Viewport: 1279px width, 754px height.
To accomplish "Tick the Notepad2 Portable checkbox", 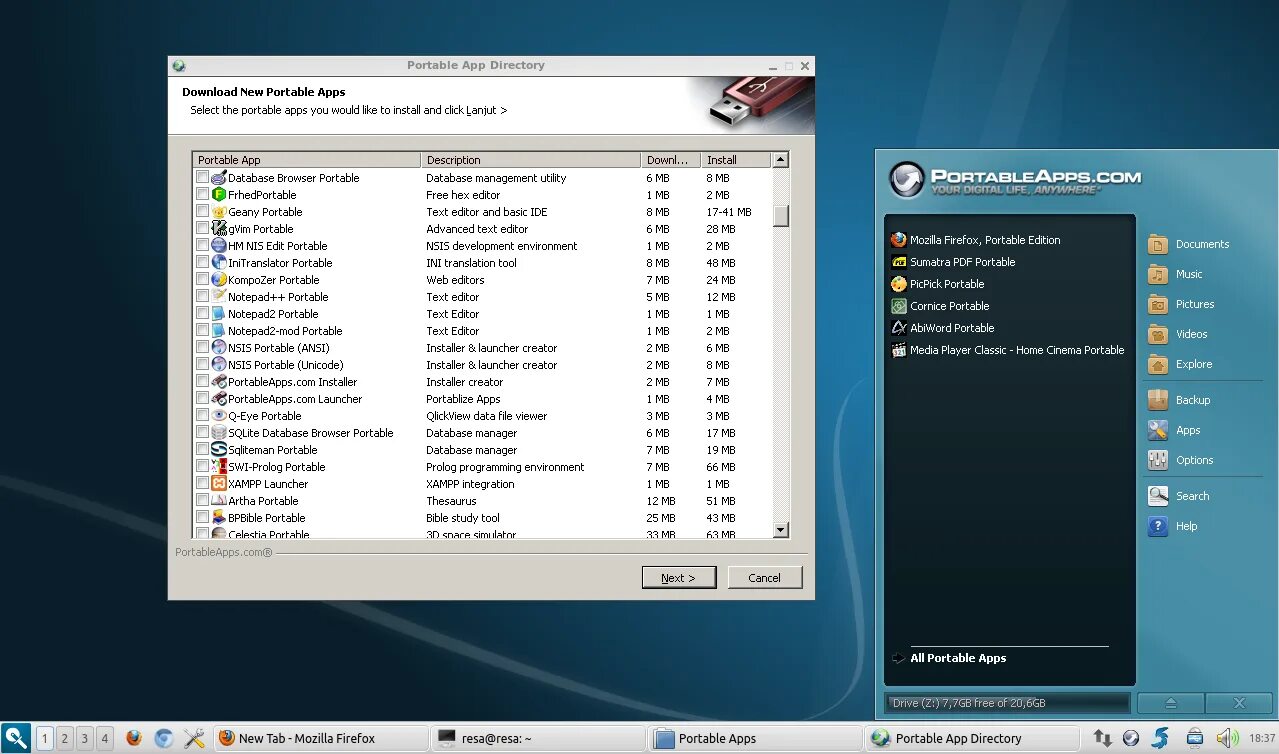I will (203, 314).
